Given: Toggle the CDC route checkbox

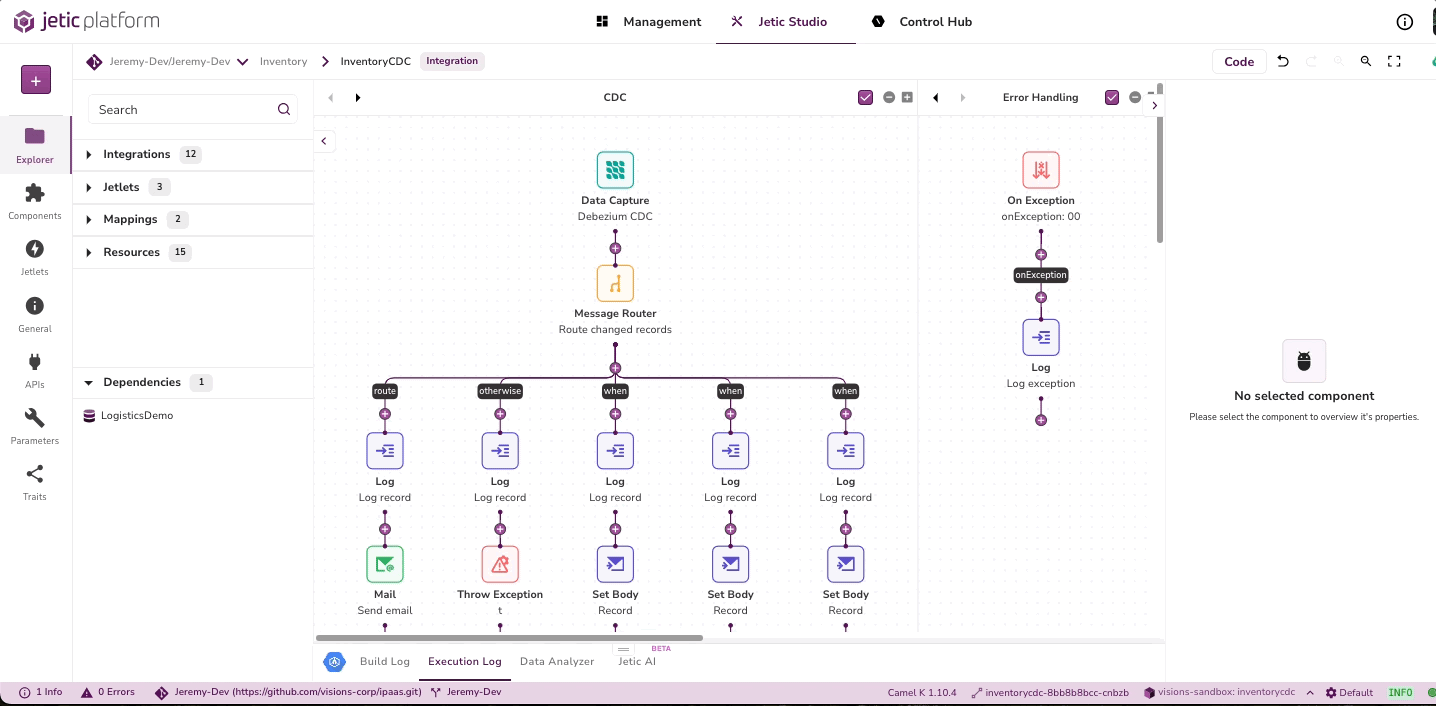Looking at the screenshot, I should click(866, 98).
